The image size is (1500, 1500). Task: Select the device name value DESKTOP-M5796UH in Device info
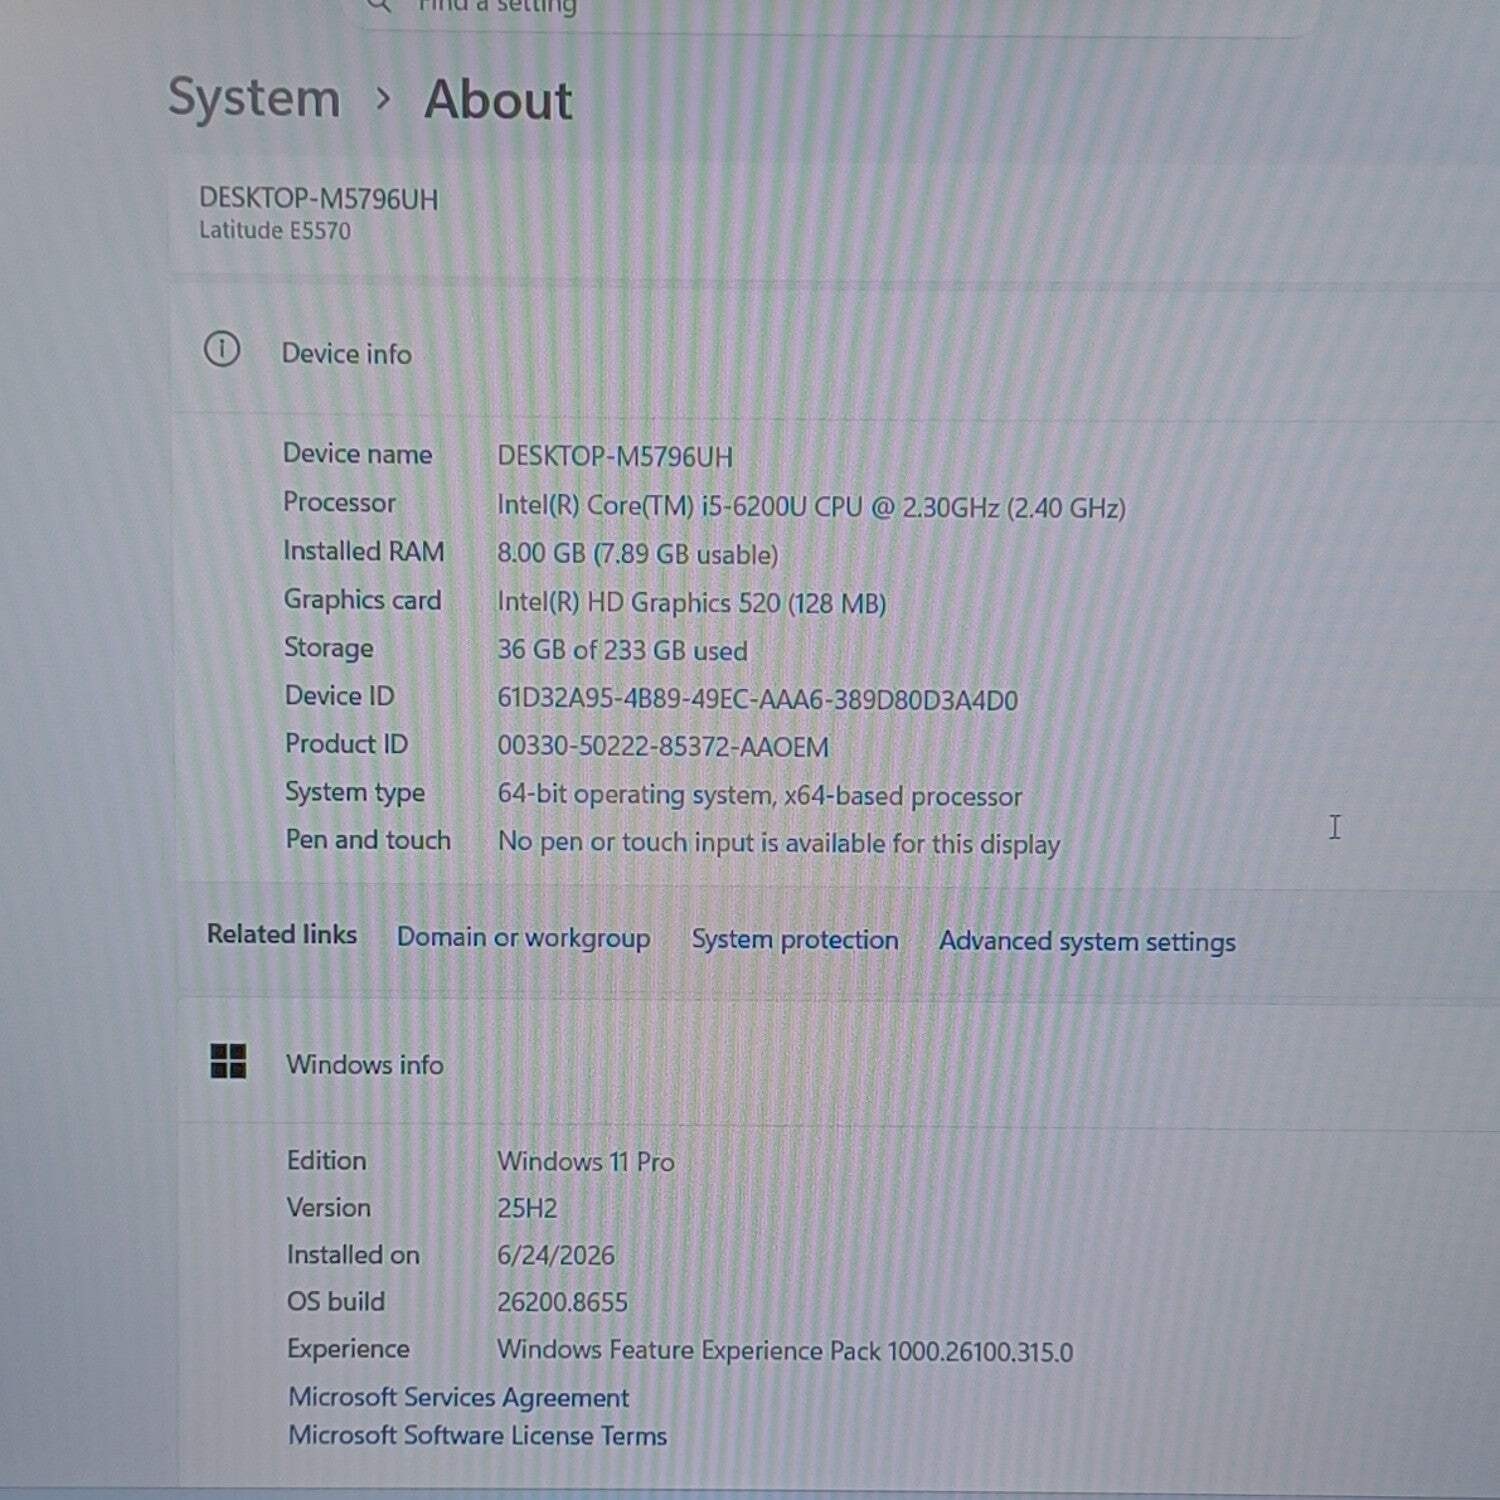tap(615, 457)
